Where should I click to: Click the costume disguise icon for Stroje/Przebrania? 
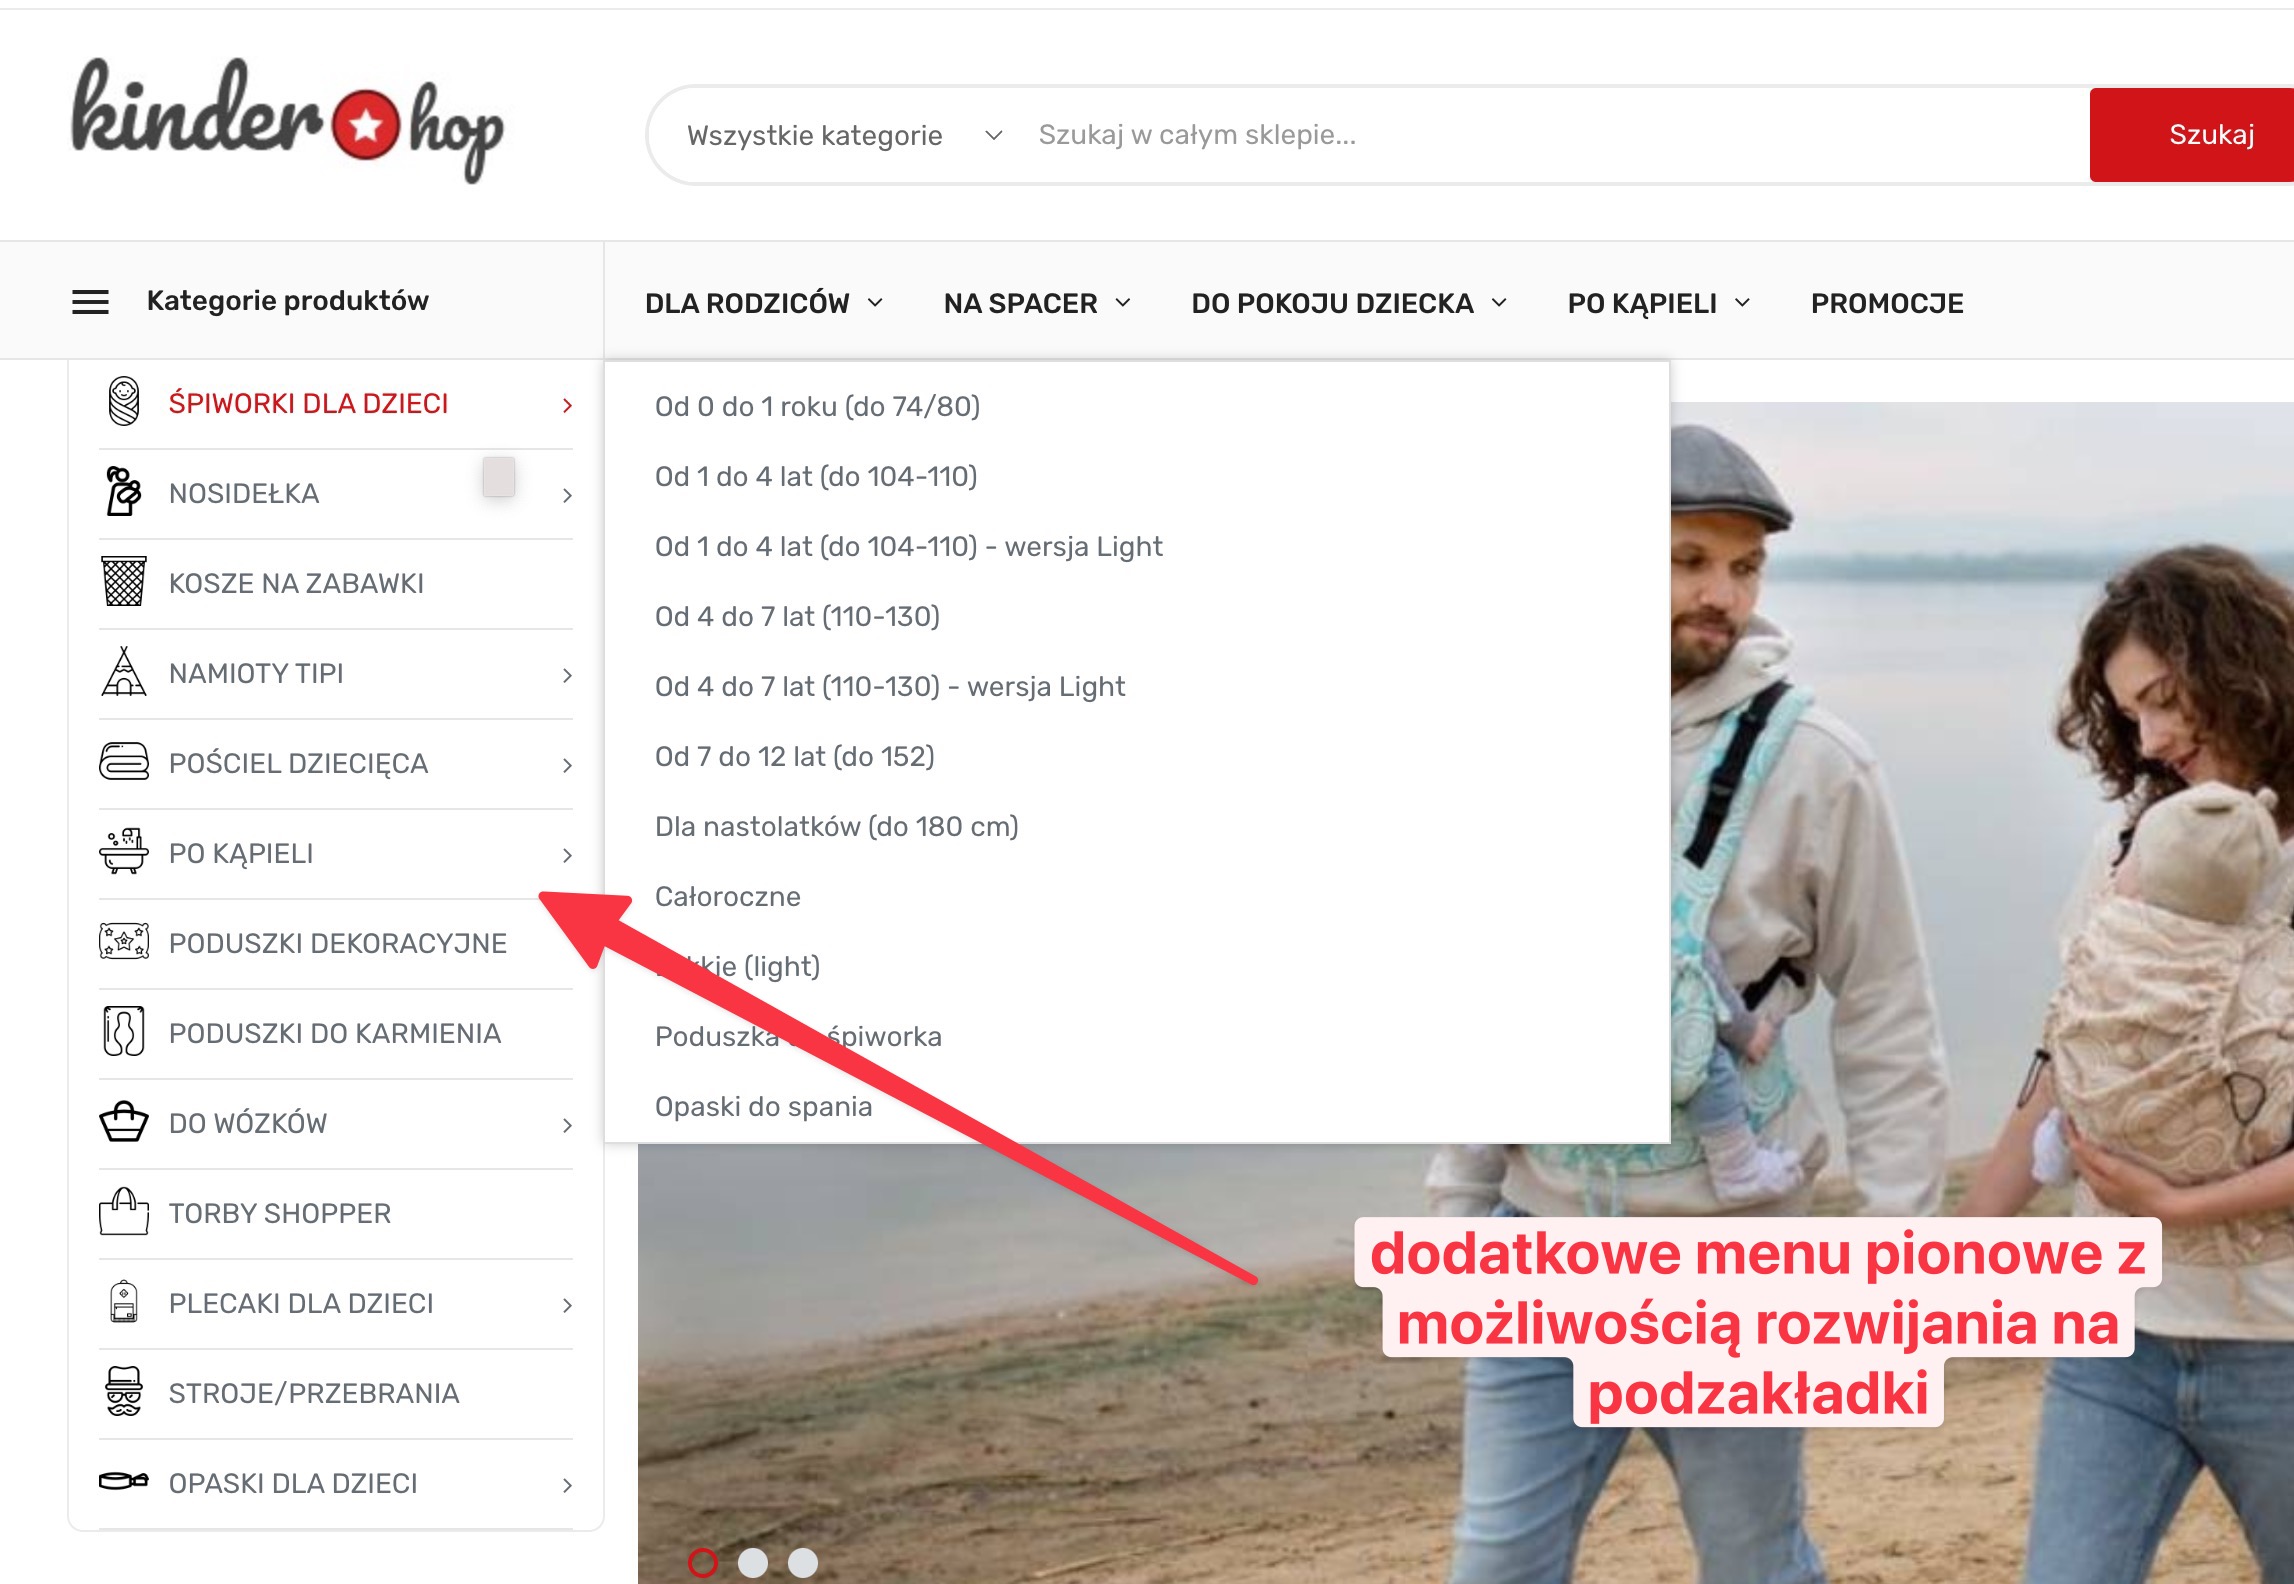tap(124, 1392)
